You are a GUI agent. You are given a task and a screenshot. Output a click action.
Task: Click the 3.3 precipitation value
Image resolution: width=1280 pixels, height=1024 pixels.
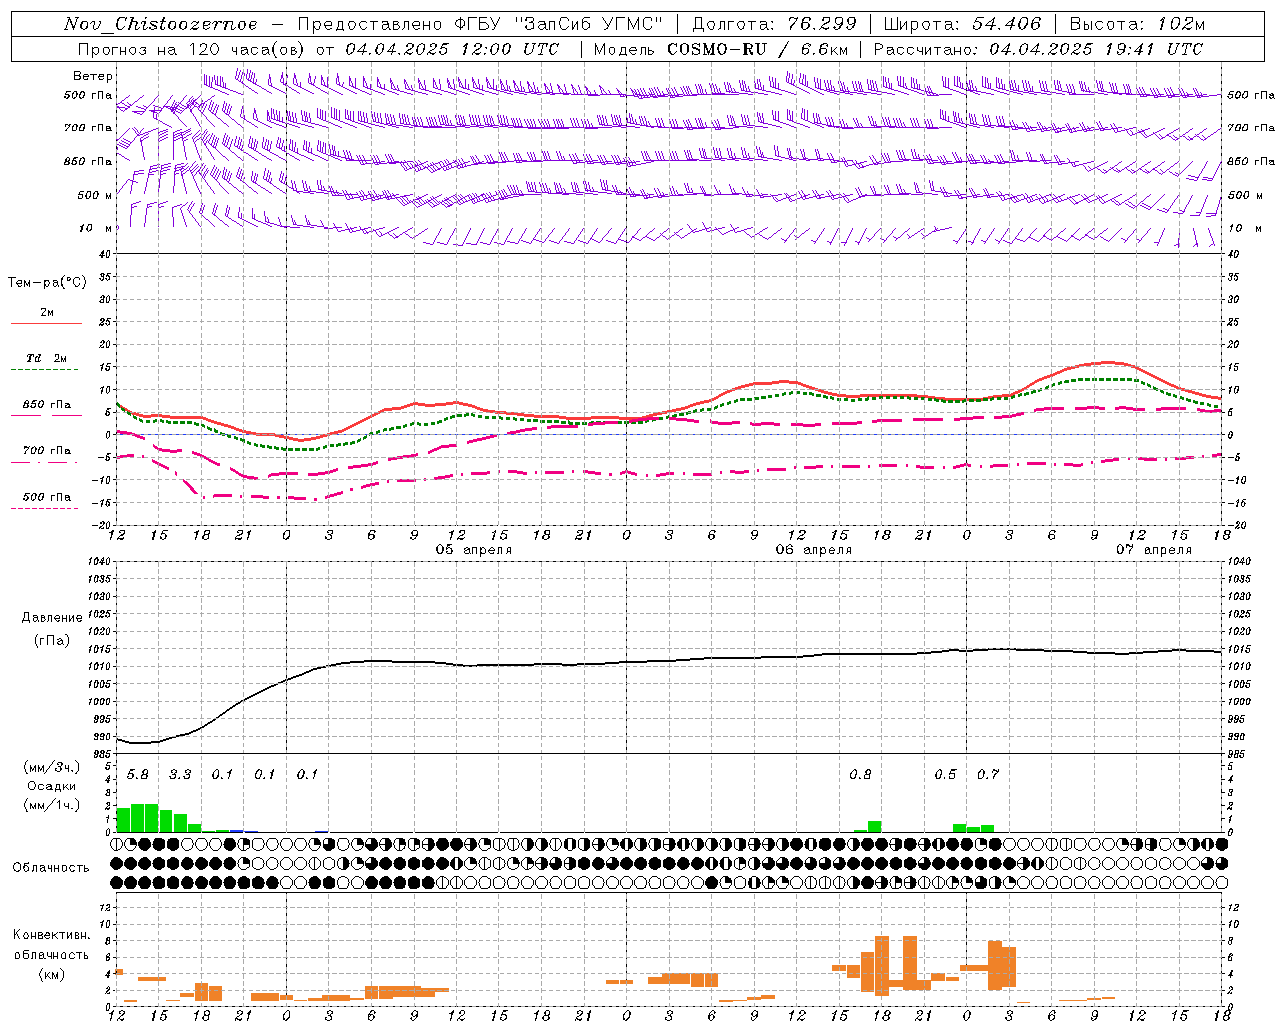[x=180, y=774]
